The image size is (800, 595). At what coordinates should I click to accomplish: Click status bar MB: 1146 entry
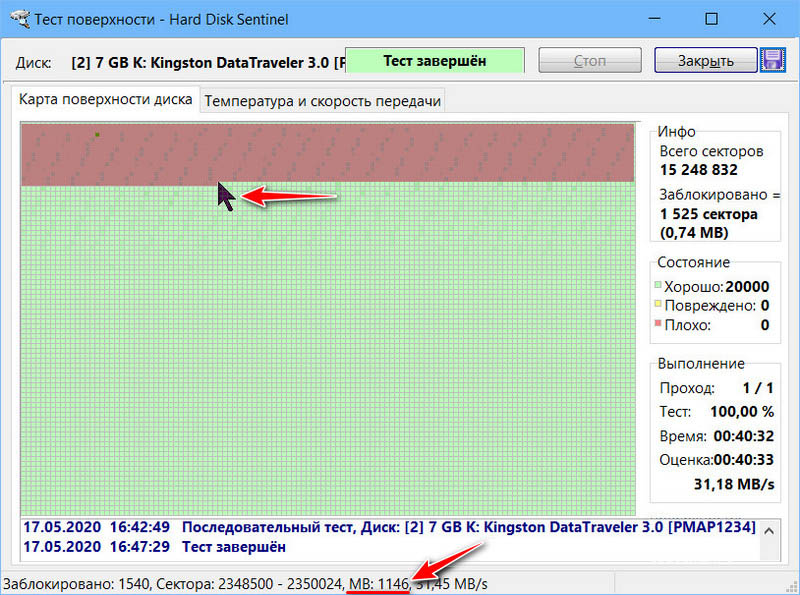pos(379,584)
